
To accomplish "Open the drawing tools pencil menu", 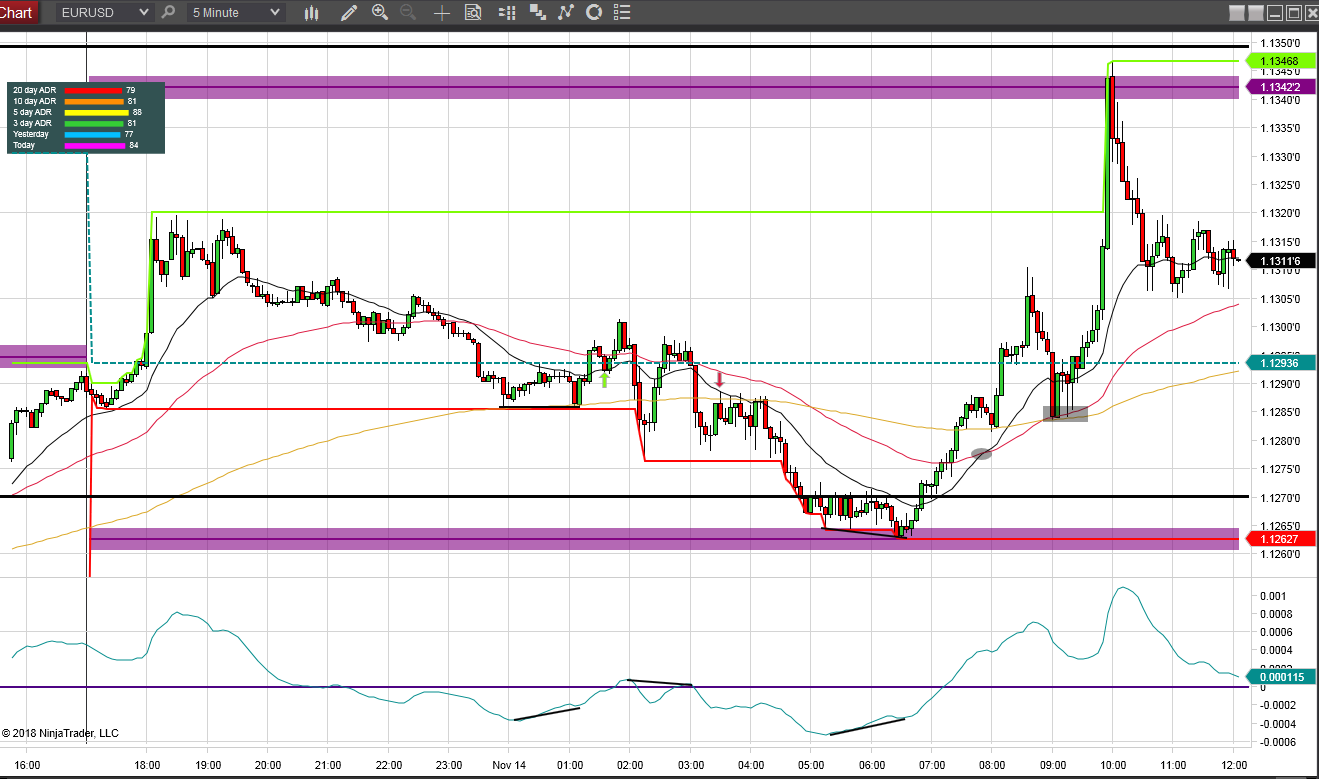I will 348,13.
